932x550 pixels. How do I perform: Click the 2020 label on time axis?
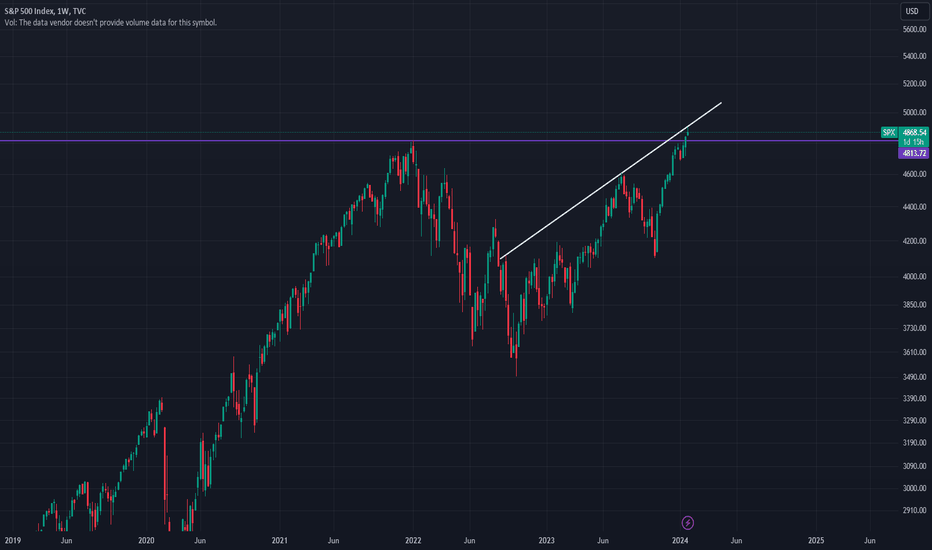point(146,540)
